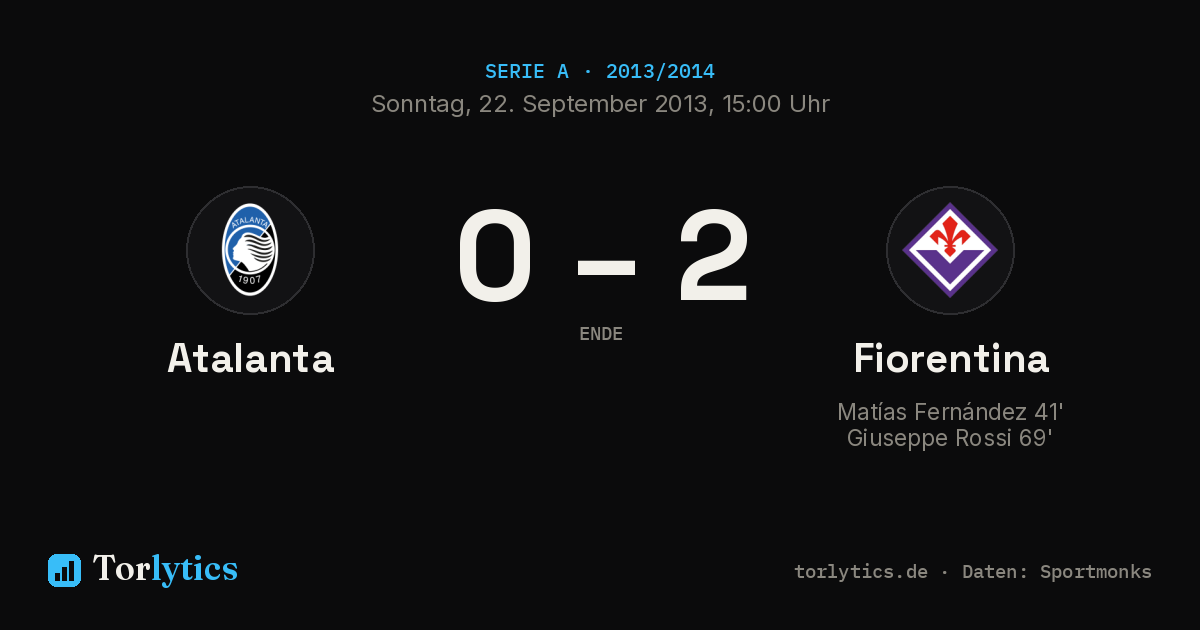This screenshot has width=1200, height=630.
Task: Click the blue 'lytics' part of logo
Action: click(194, 569)
